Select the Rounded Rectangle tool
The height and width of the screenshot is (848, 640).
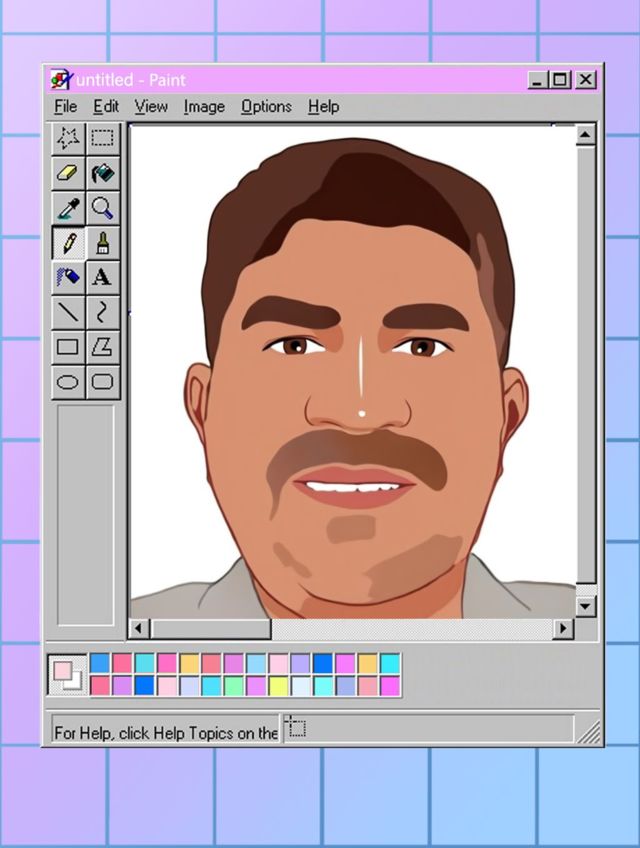[102, 381]
